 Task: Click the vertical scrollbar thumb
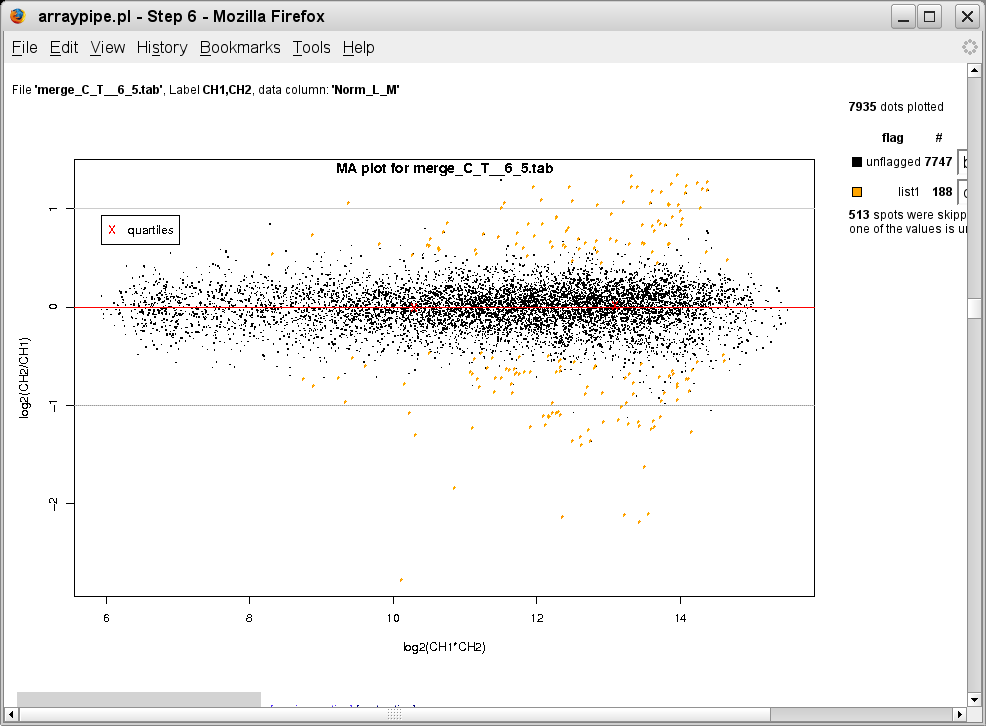[974, 309]
